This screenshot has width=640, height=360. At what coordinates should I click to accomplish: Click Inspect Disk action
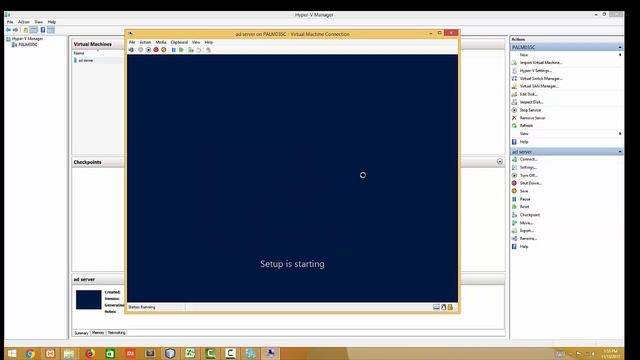[x=531, y=102]
